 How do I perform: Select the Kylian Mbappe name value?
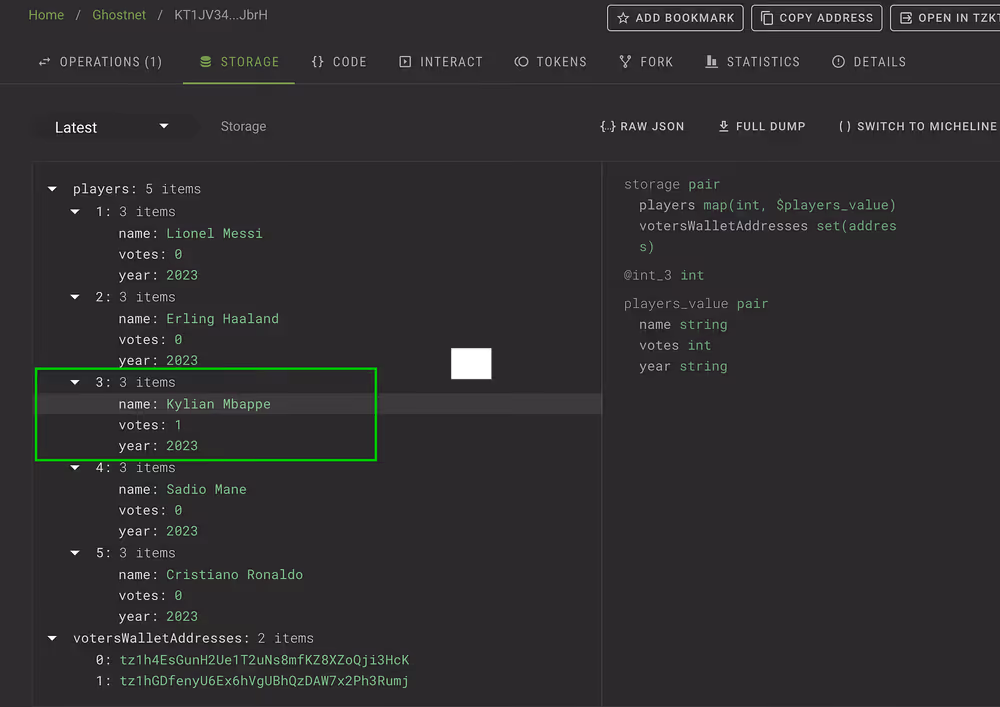218,404
